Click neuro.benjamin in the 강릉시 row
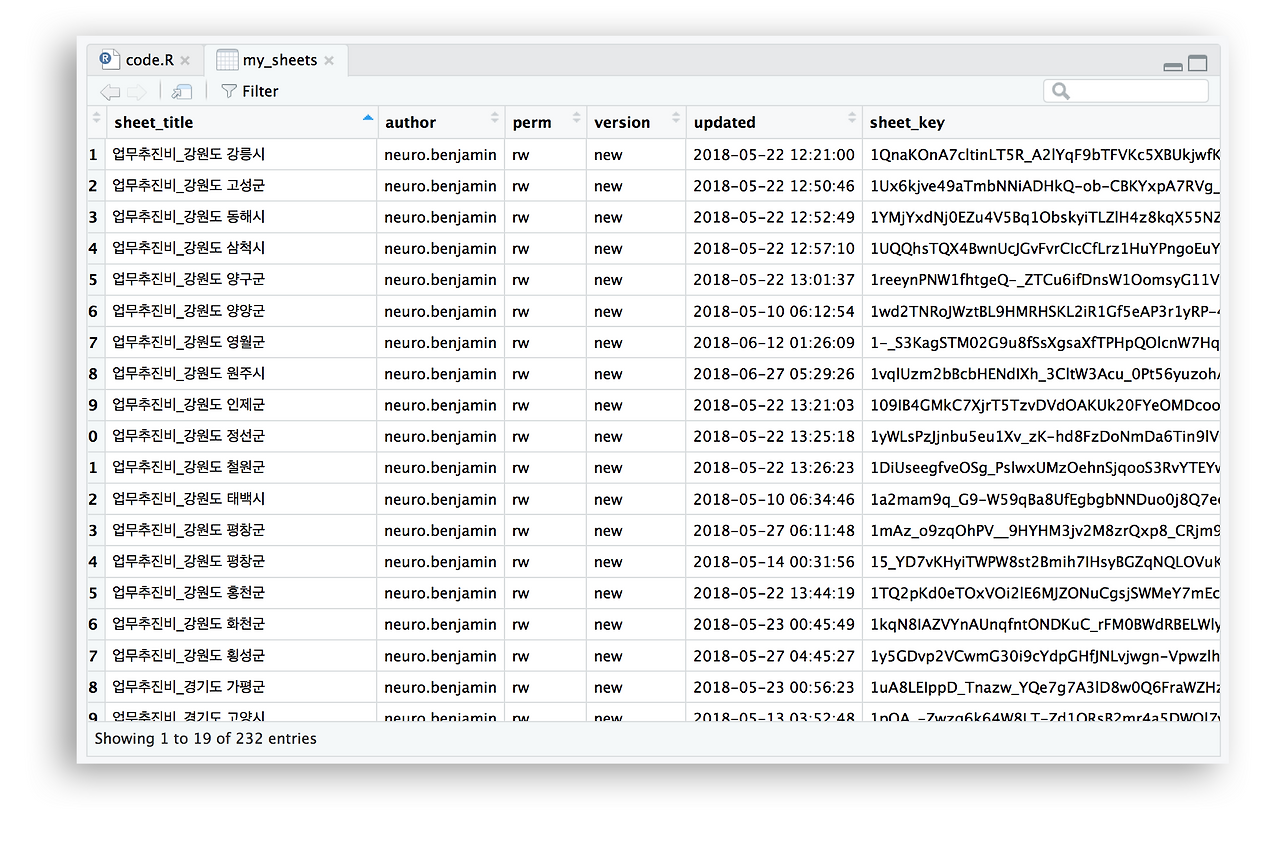Screen dimensions: 1280x842 (x=440, y=155)
